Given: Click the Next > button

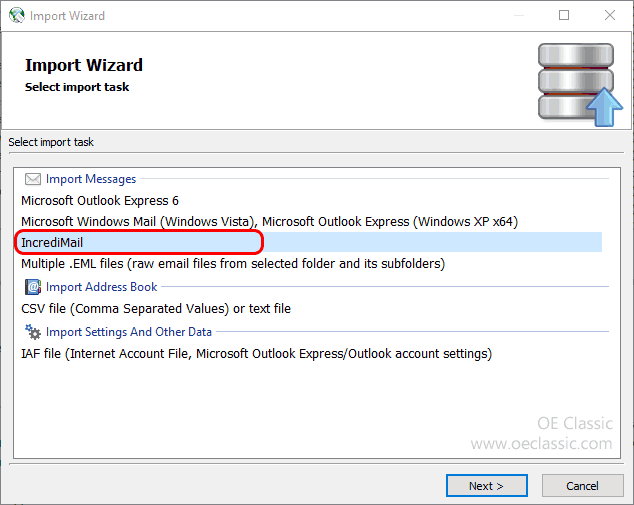Looking at the screenshot, I should (x=486, y=486).
